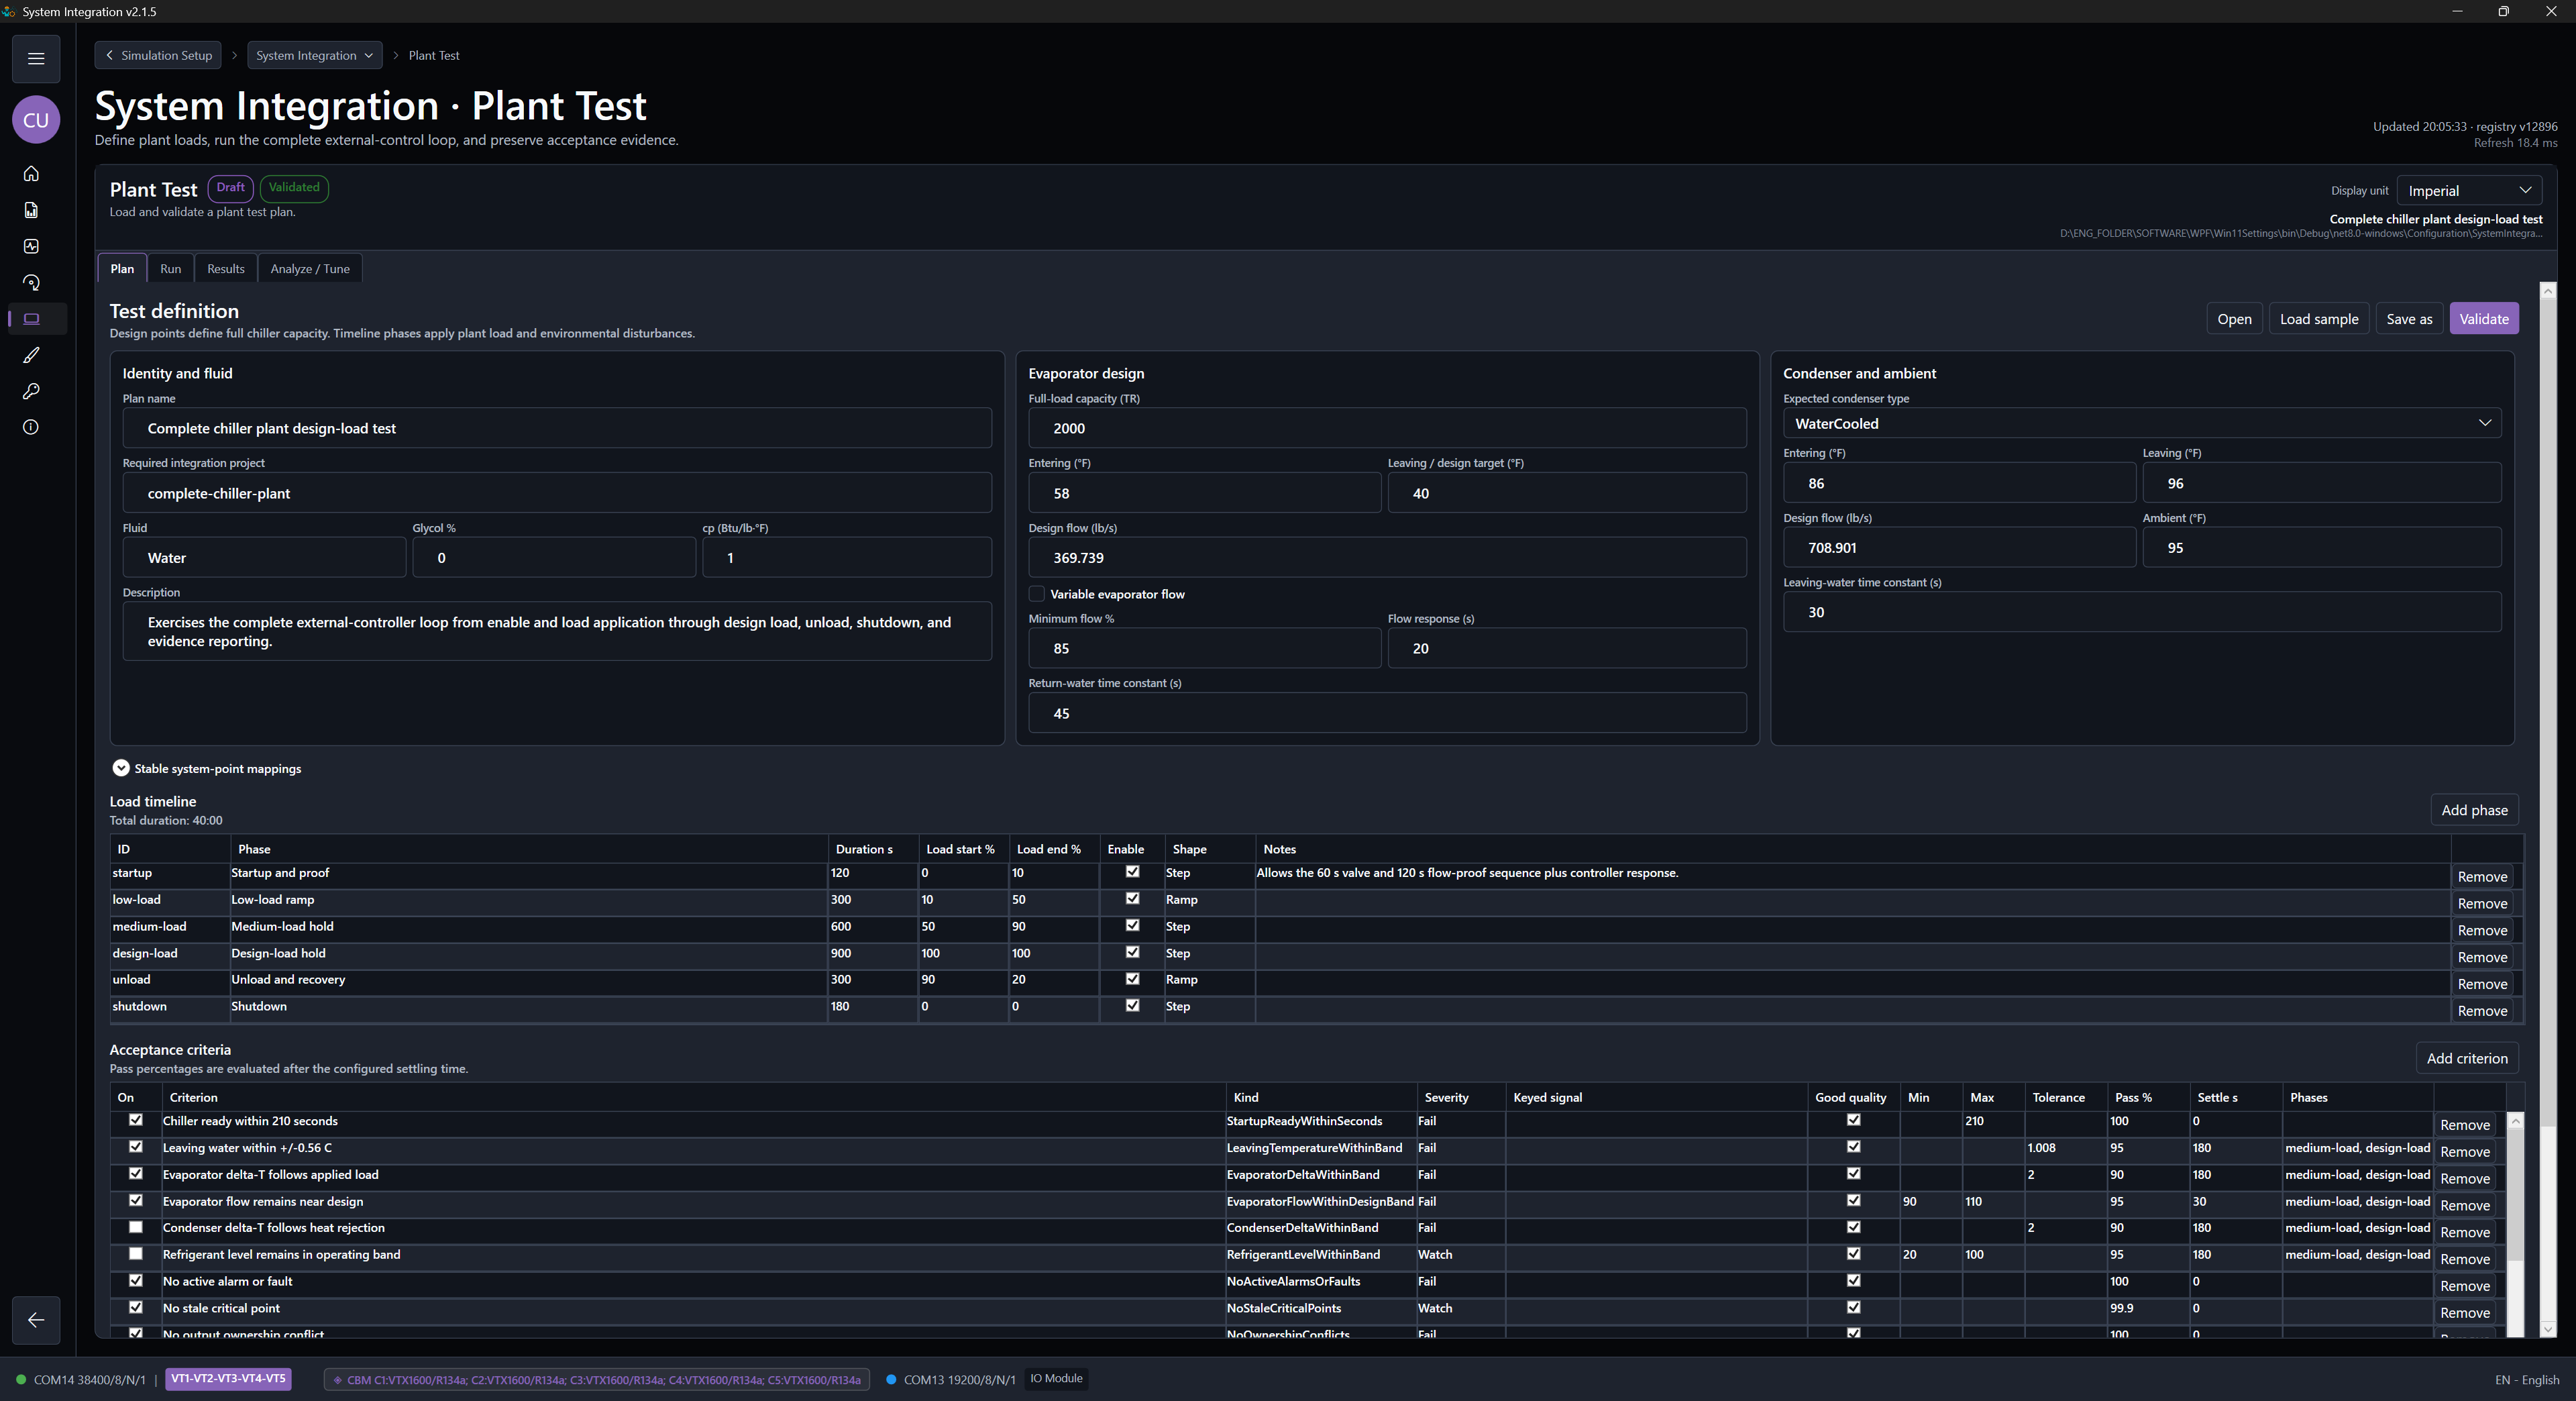Viewport: 2576px width, 1401px height.
Task: Expand Stable system-point mappings
Action: click(x=121, y=768)
